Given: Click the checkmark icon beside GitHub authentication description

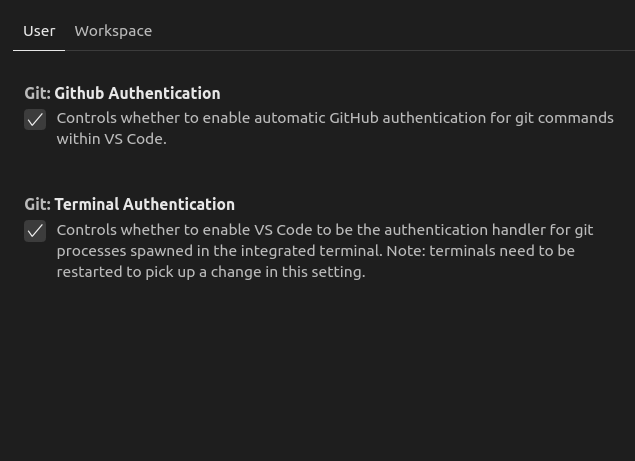Looking at the screenshot, I should tap(35, 120).
